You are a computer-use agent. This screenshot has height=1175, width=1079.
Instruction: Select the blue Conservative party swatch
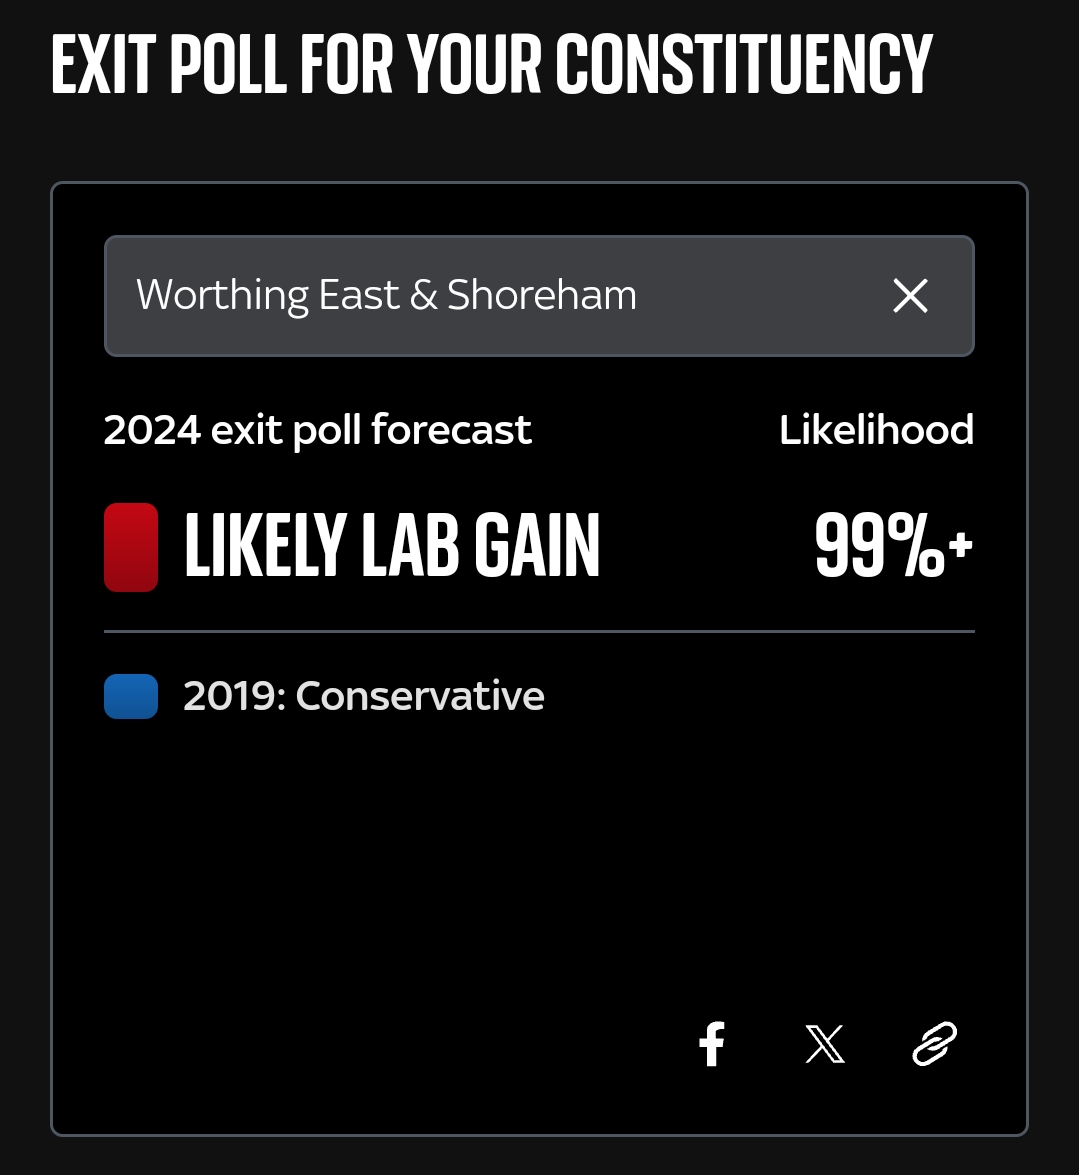(131, 696)
